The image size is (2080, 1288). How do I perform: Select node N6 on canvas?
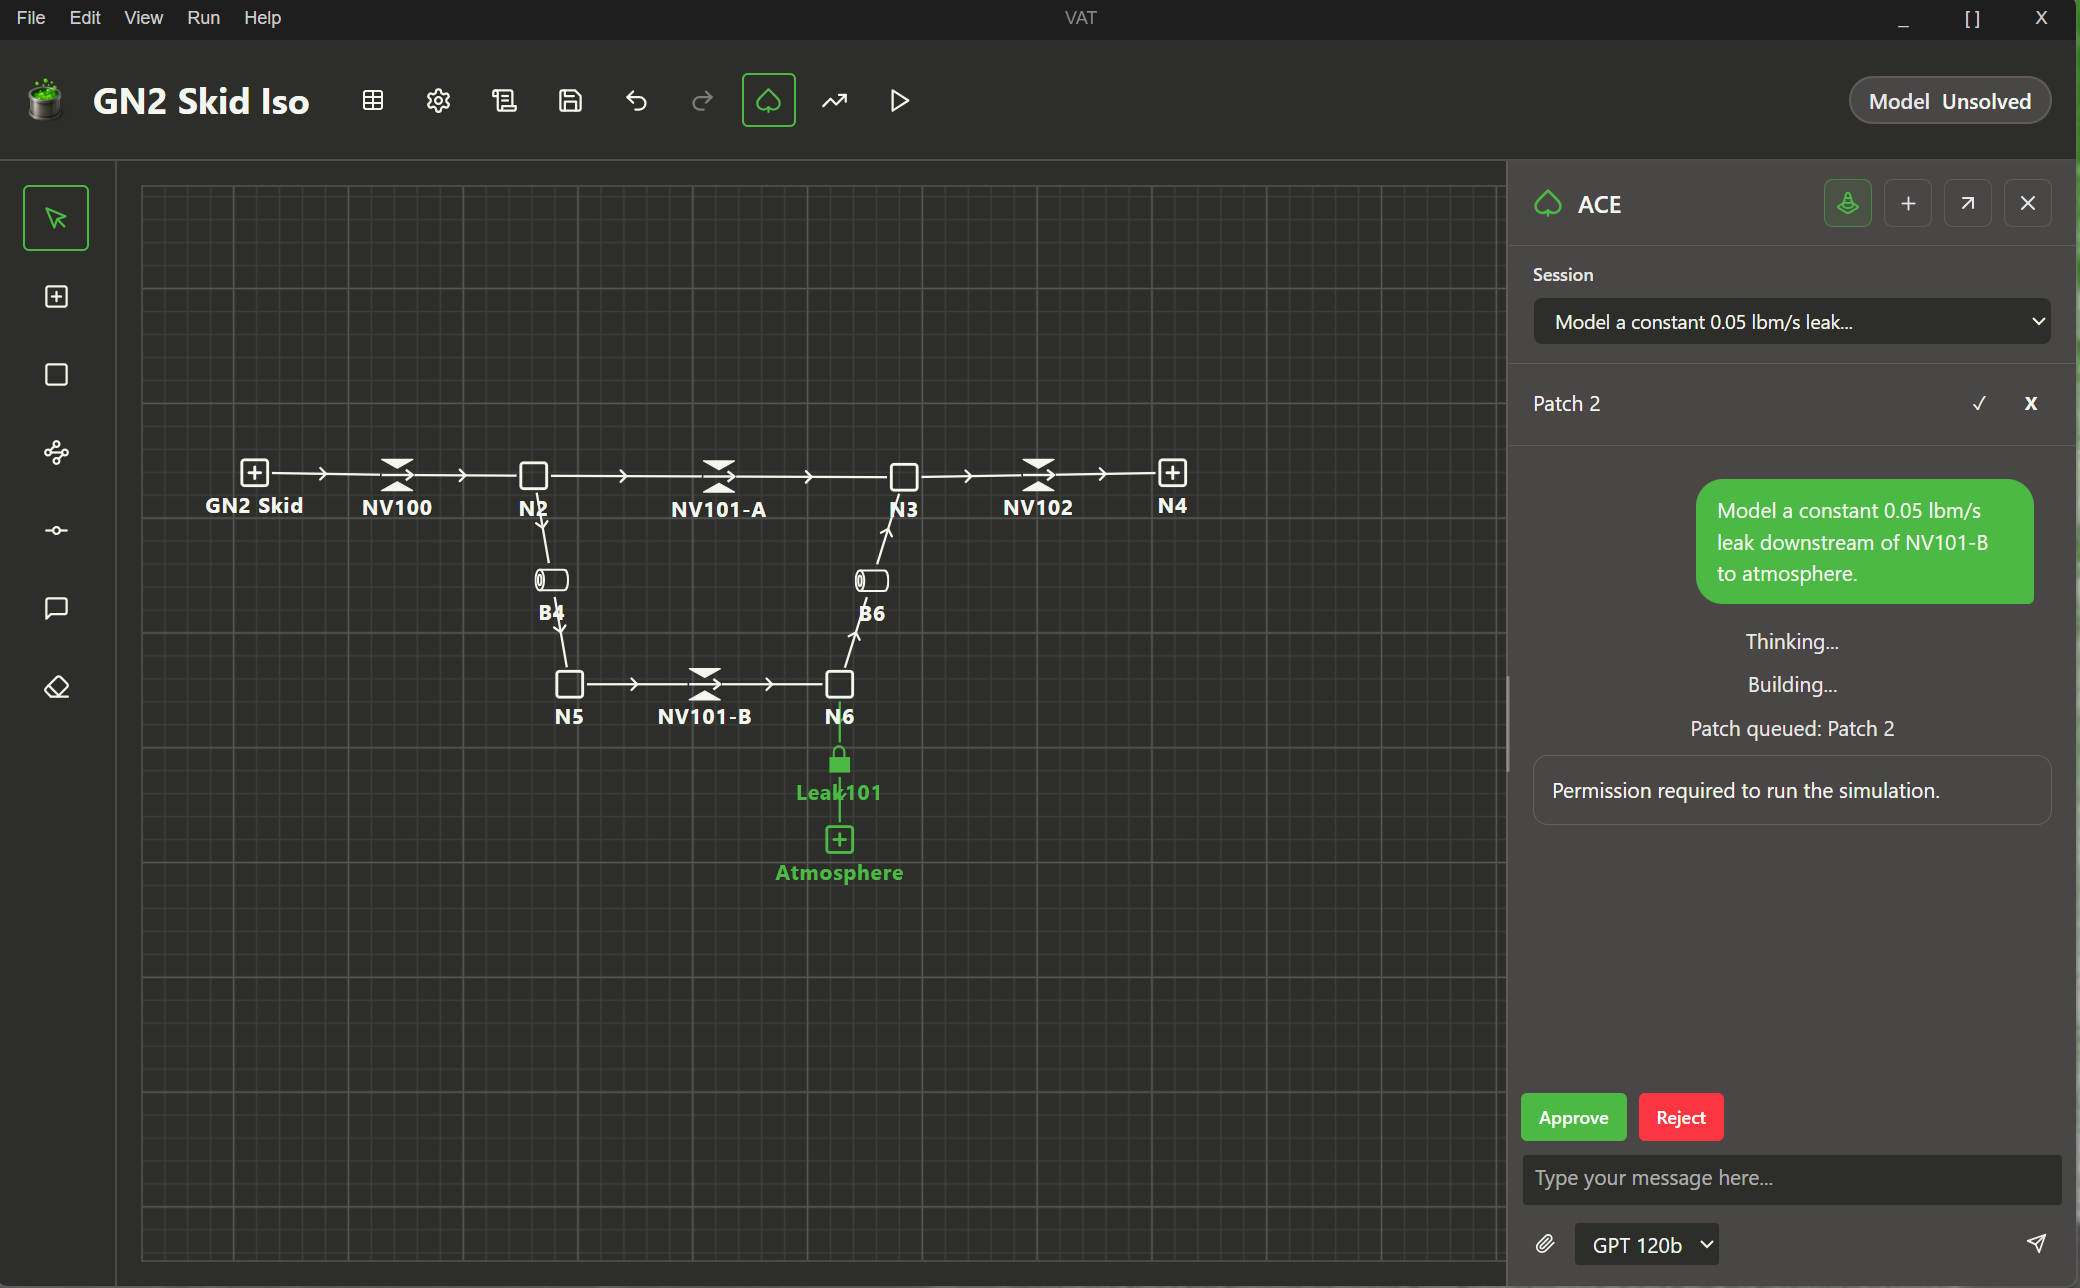coord(839,684)
